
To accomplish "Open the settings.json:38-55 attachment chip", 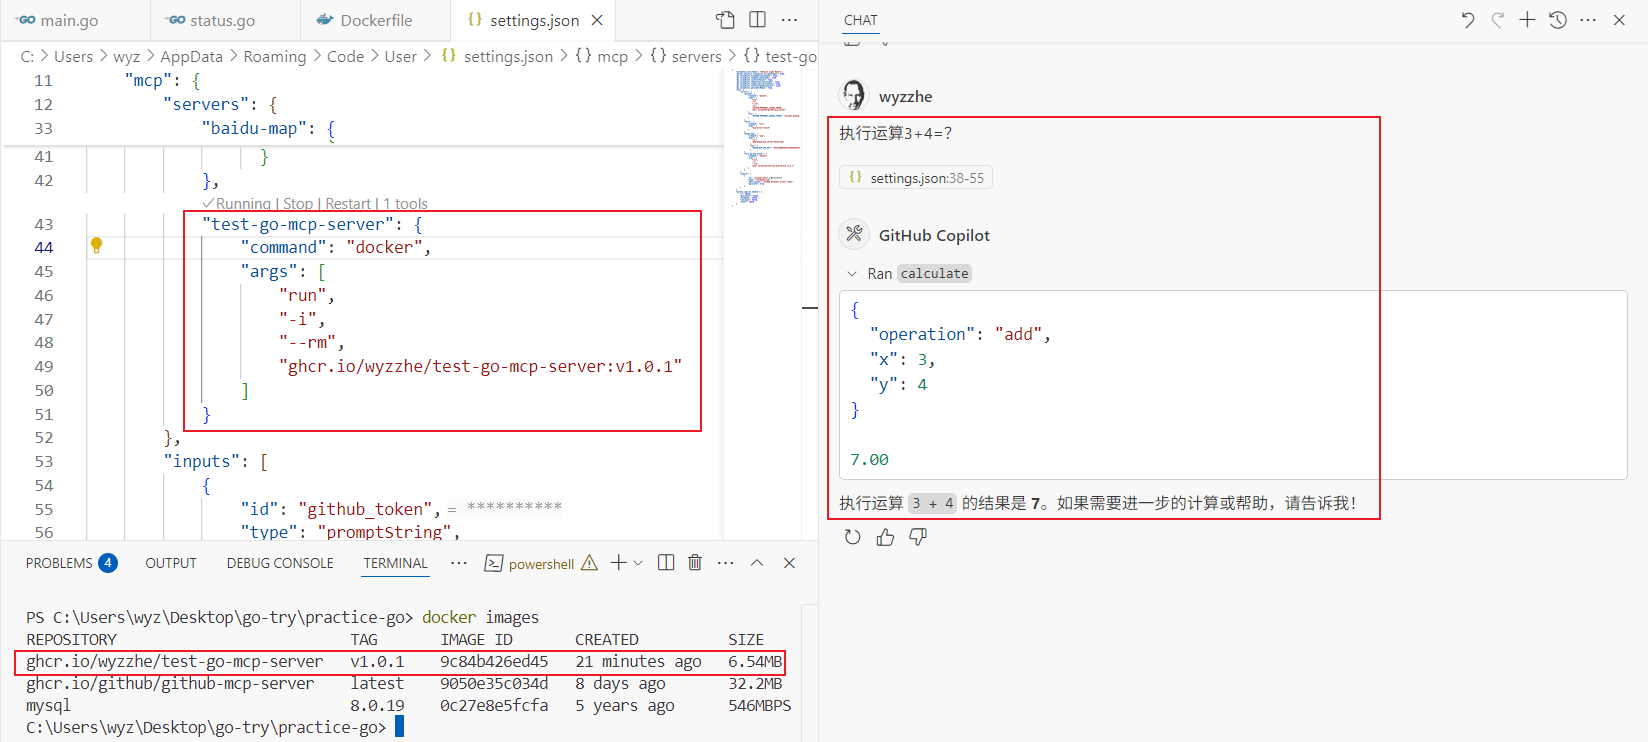I will point(916,178).
